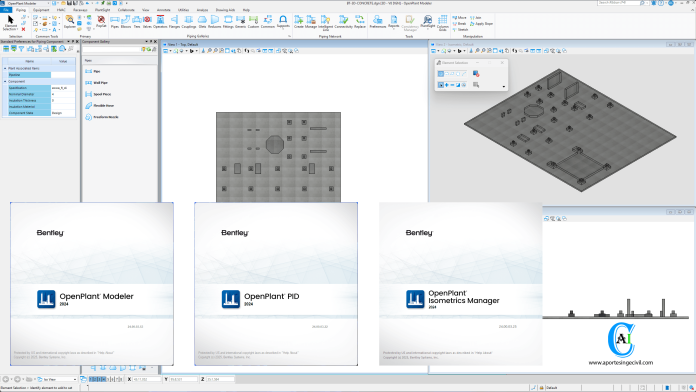Click the Move manipulation tool

tap(459, 18)
